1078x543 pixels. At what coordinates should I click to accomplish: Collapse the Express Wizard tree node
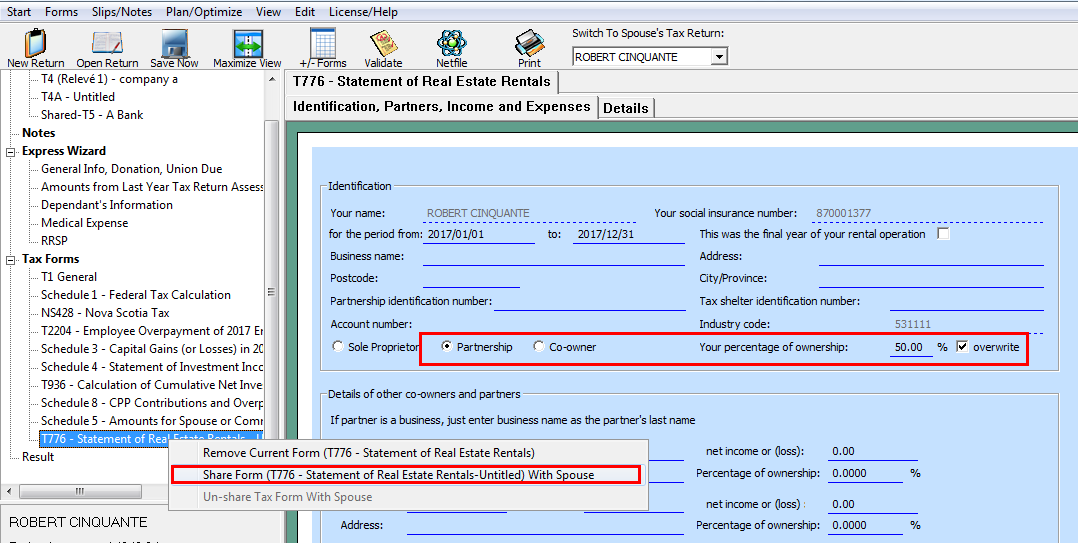(11, 152)
